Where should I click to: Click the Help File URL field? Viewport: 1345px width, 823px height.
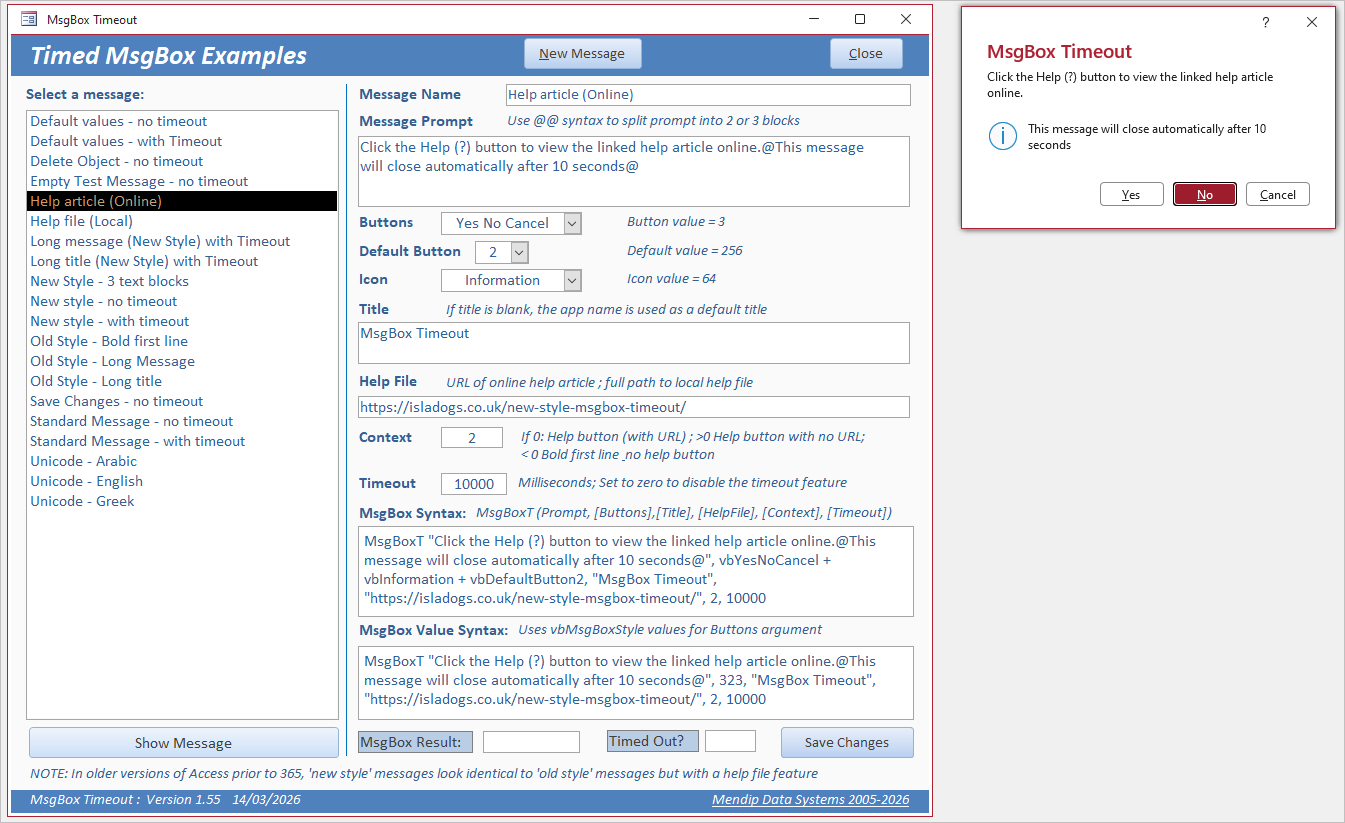(634, 407)
